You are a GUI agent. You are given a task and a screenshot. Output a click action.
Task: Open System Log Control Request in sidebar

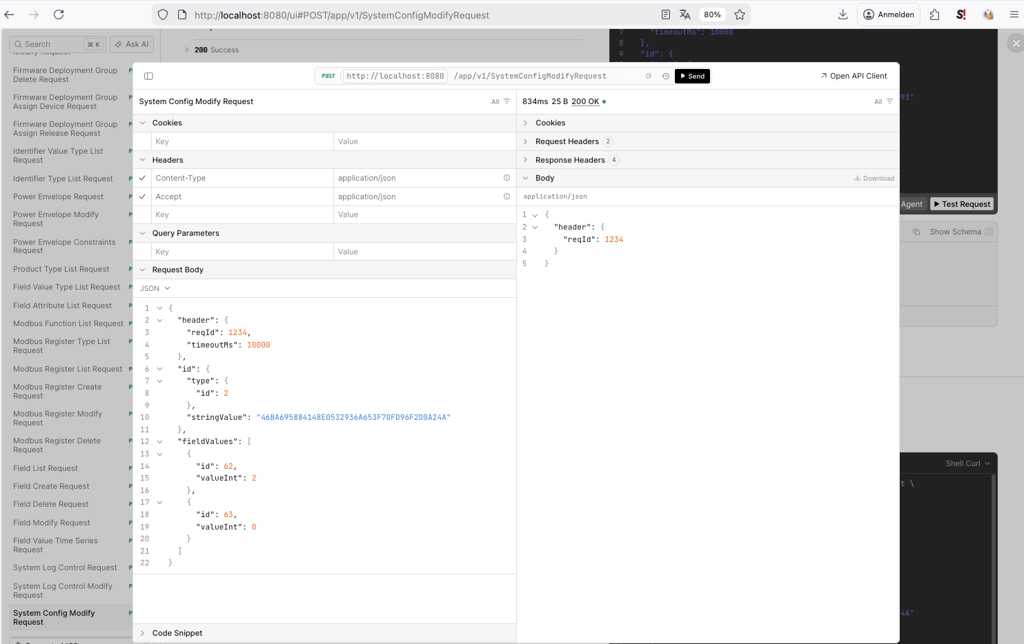point(65,568)
